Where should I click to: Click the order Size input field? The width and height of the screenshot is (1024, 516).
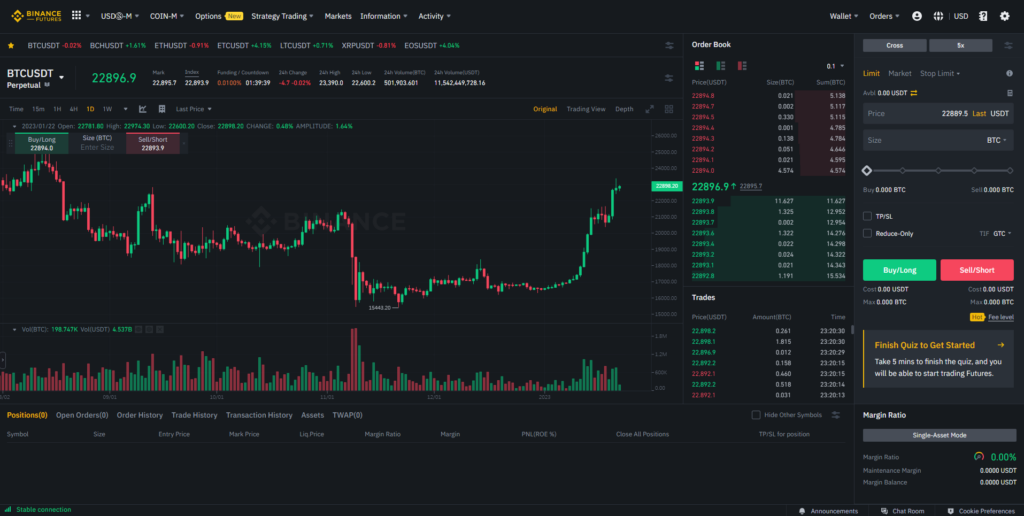(938, 140)
